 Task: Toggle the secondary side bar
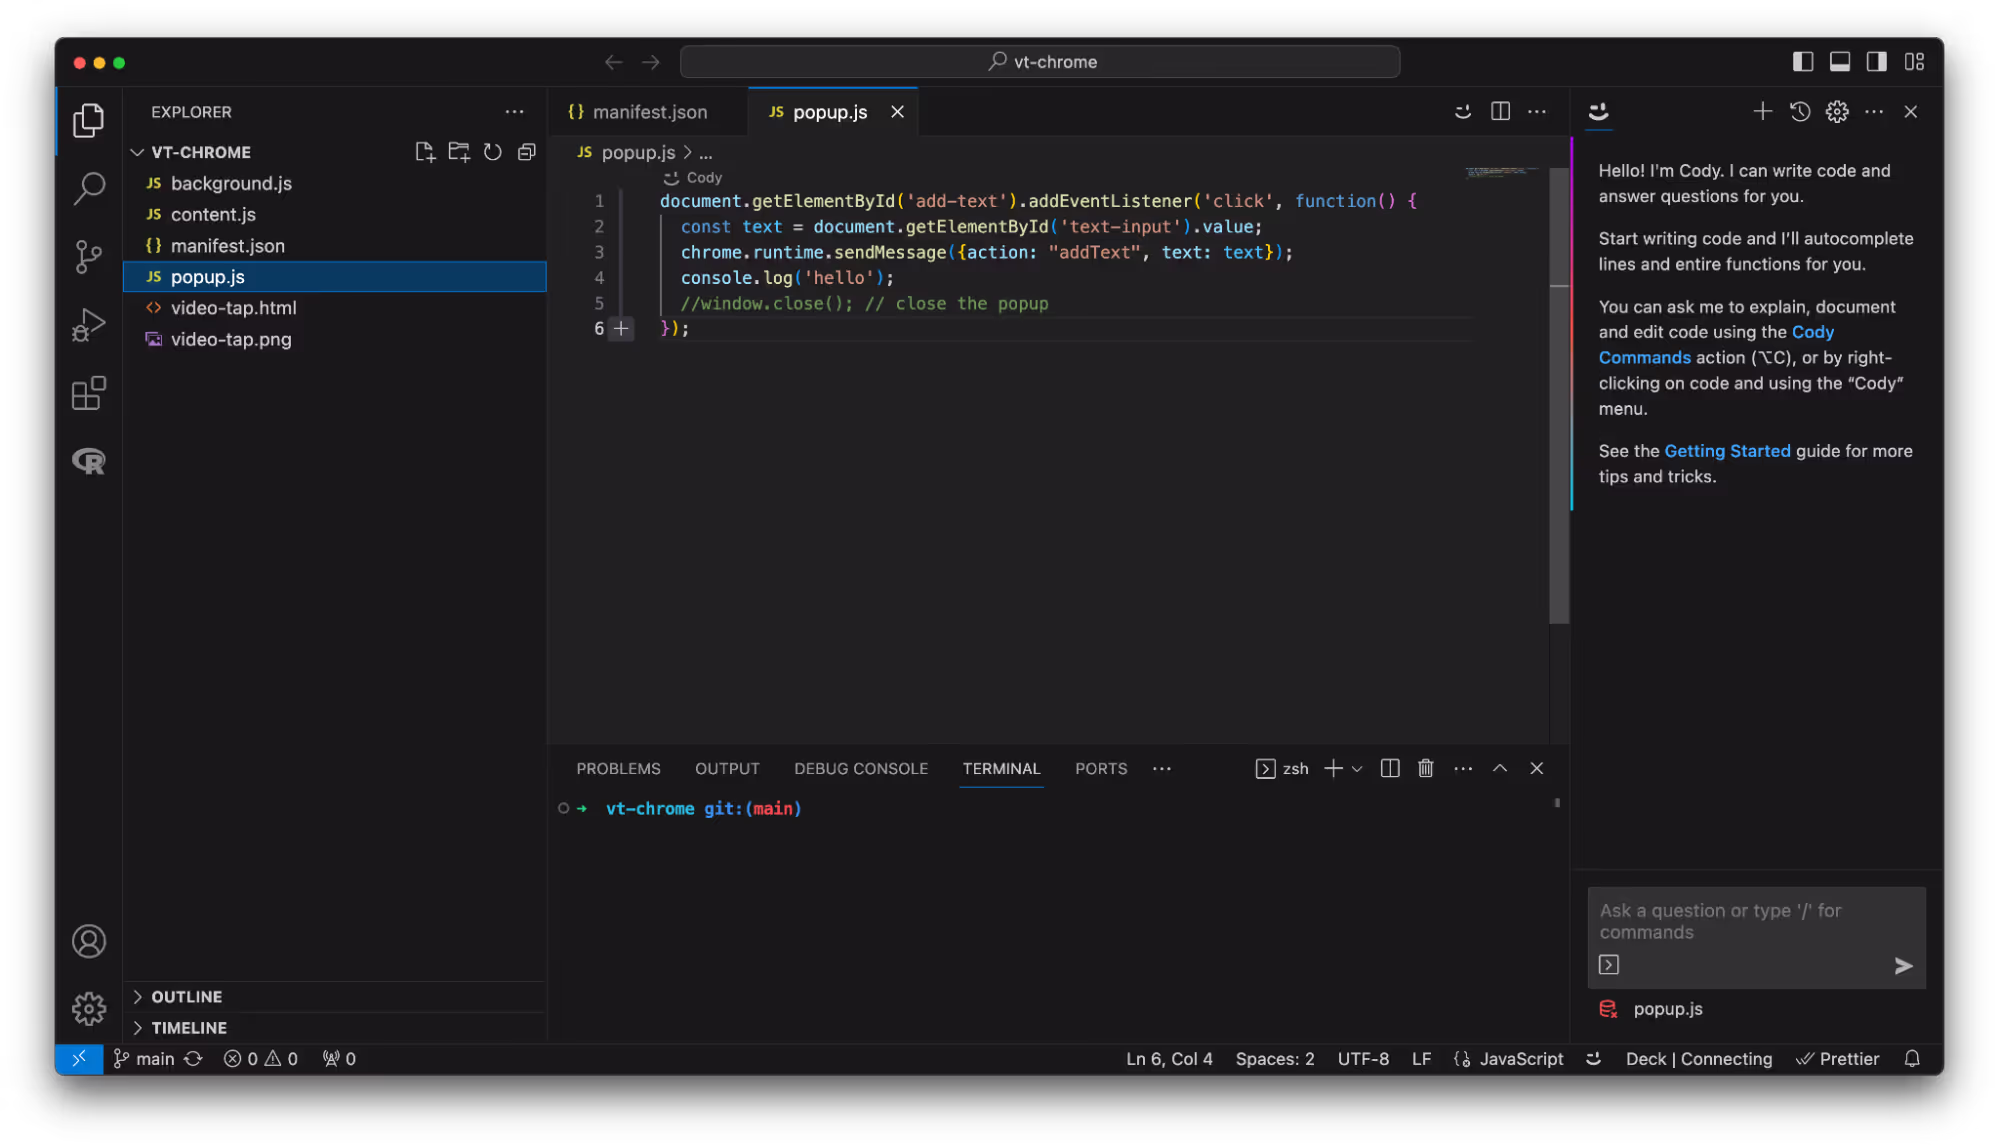(x=1877, y=62)
